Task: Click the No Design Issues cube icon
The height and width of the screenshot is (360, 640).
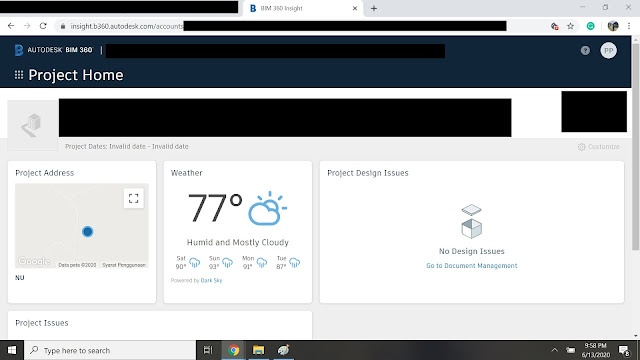Action: point(471,222)
